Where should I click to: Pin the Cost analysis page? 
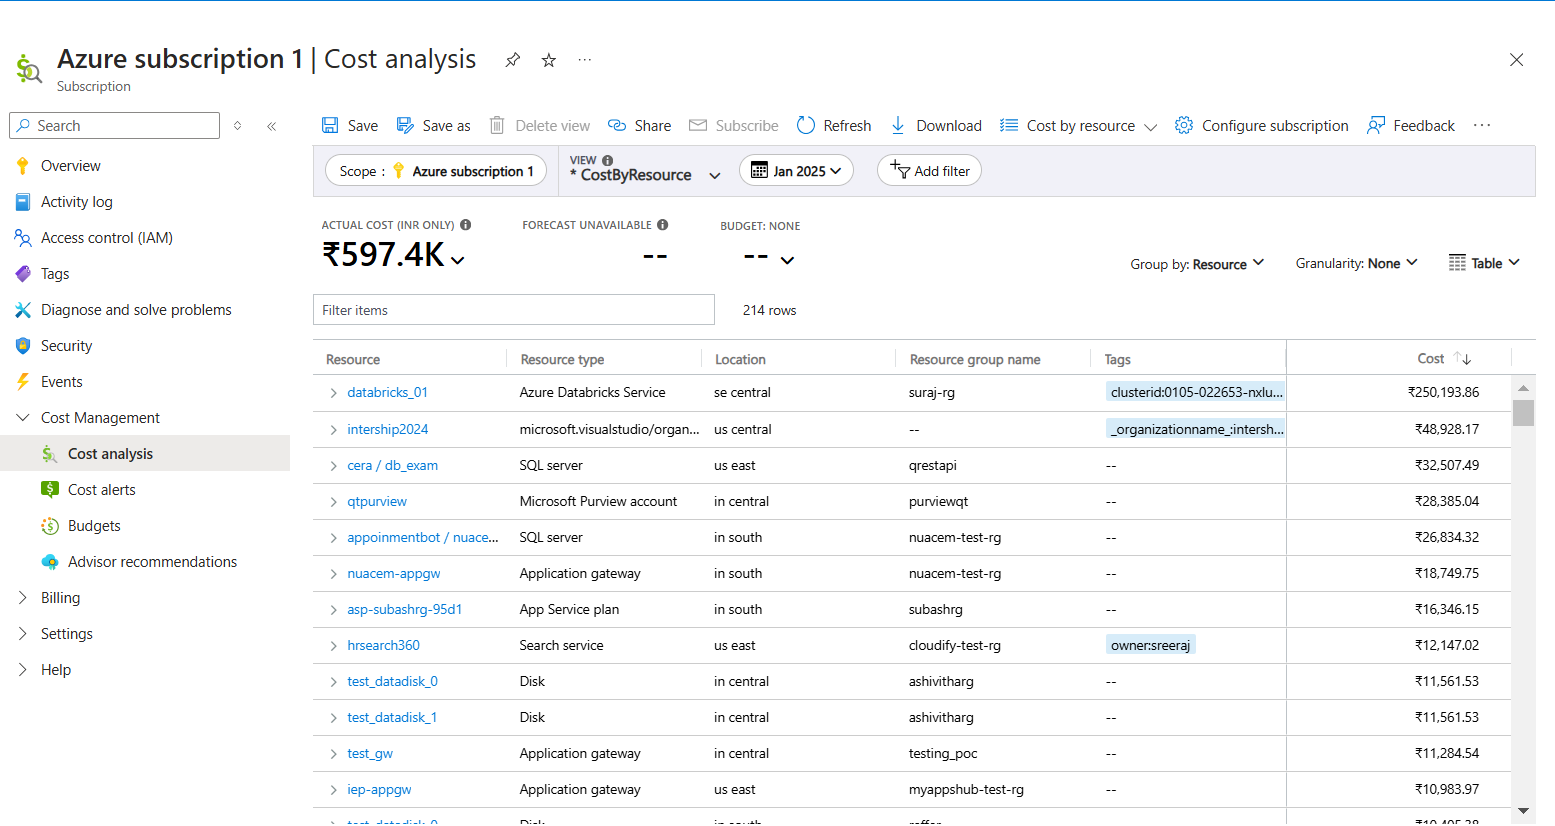pyautogui.click(x=512, y=60)
